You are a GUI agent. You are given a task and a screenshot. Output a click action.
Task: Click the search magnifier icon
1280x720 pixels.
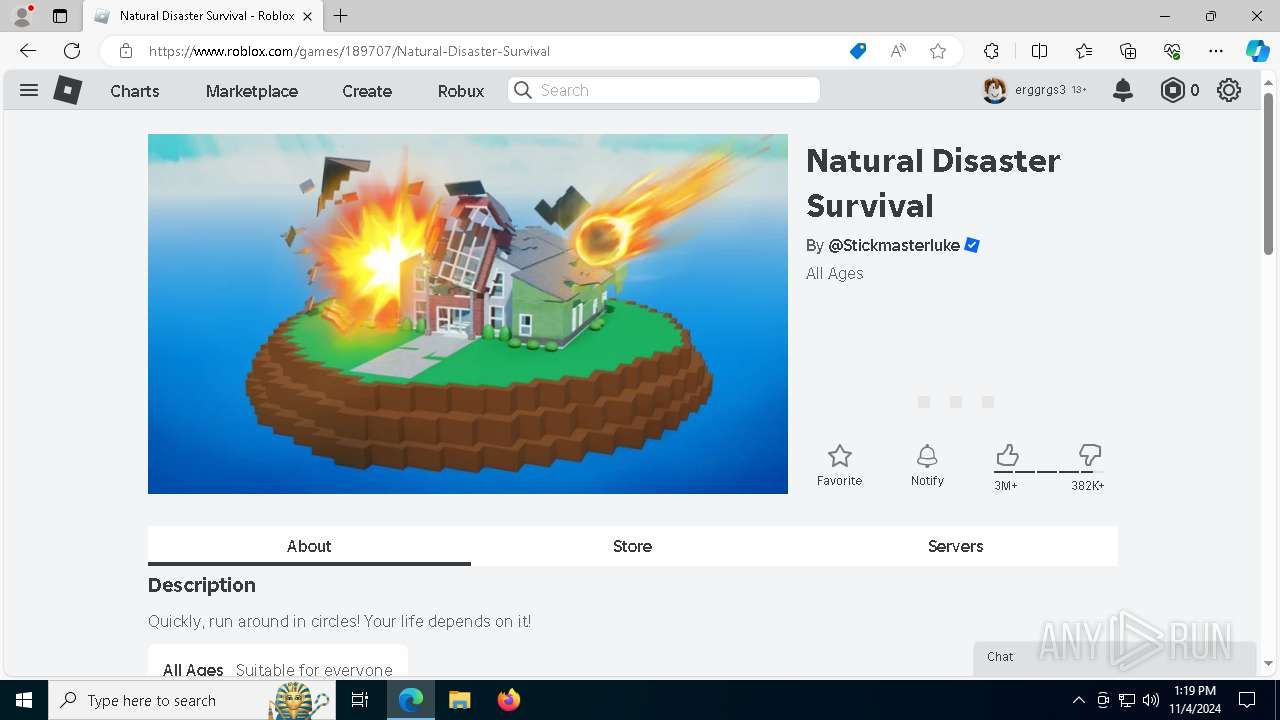(x=522, y=91)
